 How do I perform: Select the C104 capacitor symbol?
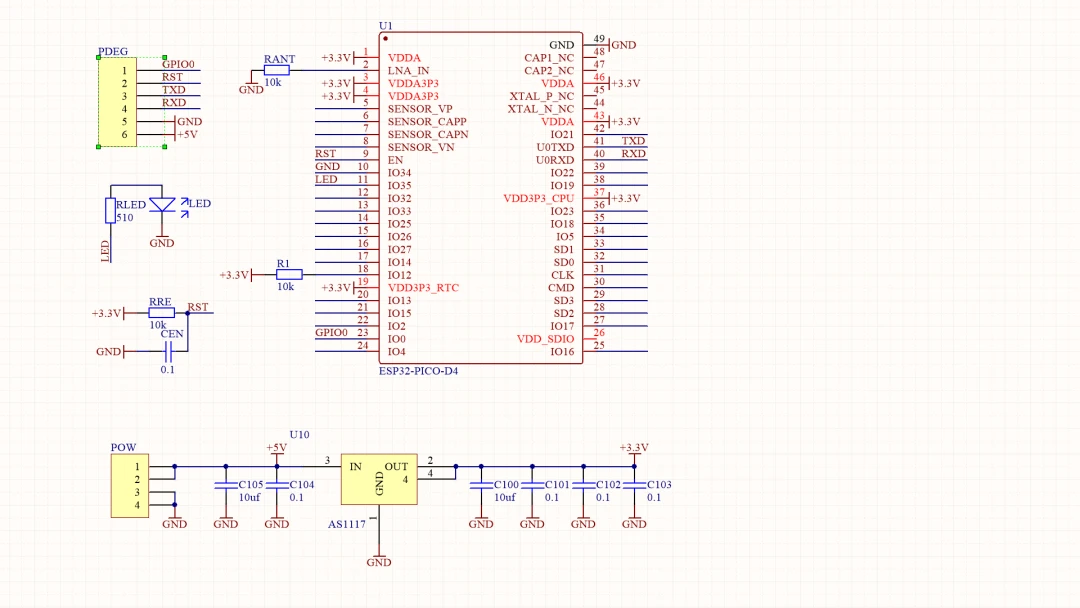277,485
